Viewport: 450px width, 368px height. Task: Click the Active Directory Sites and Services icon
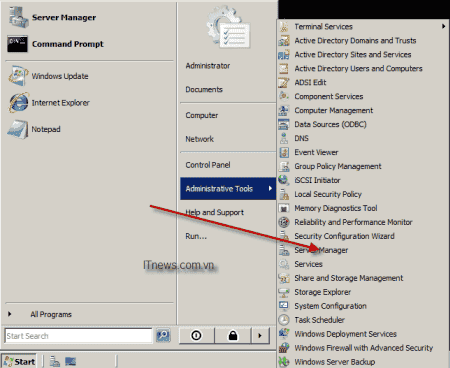point(284,55)
